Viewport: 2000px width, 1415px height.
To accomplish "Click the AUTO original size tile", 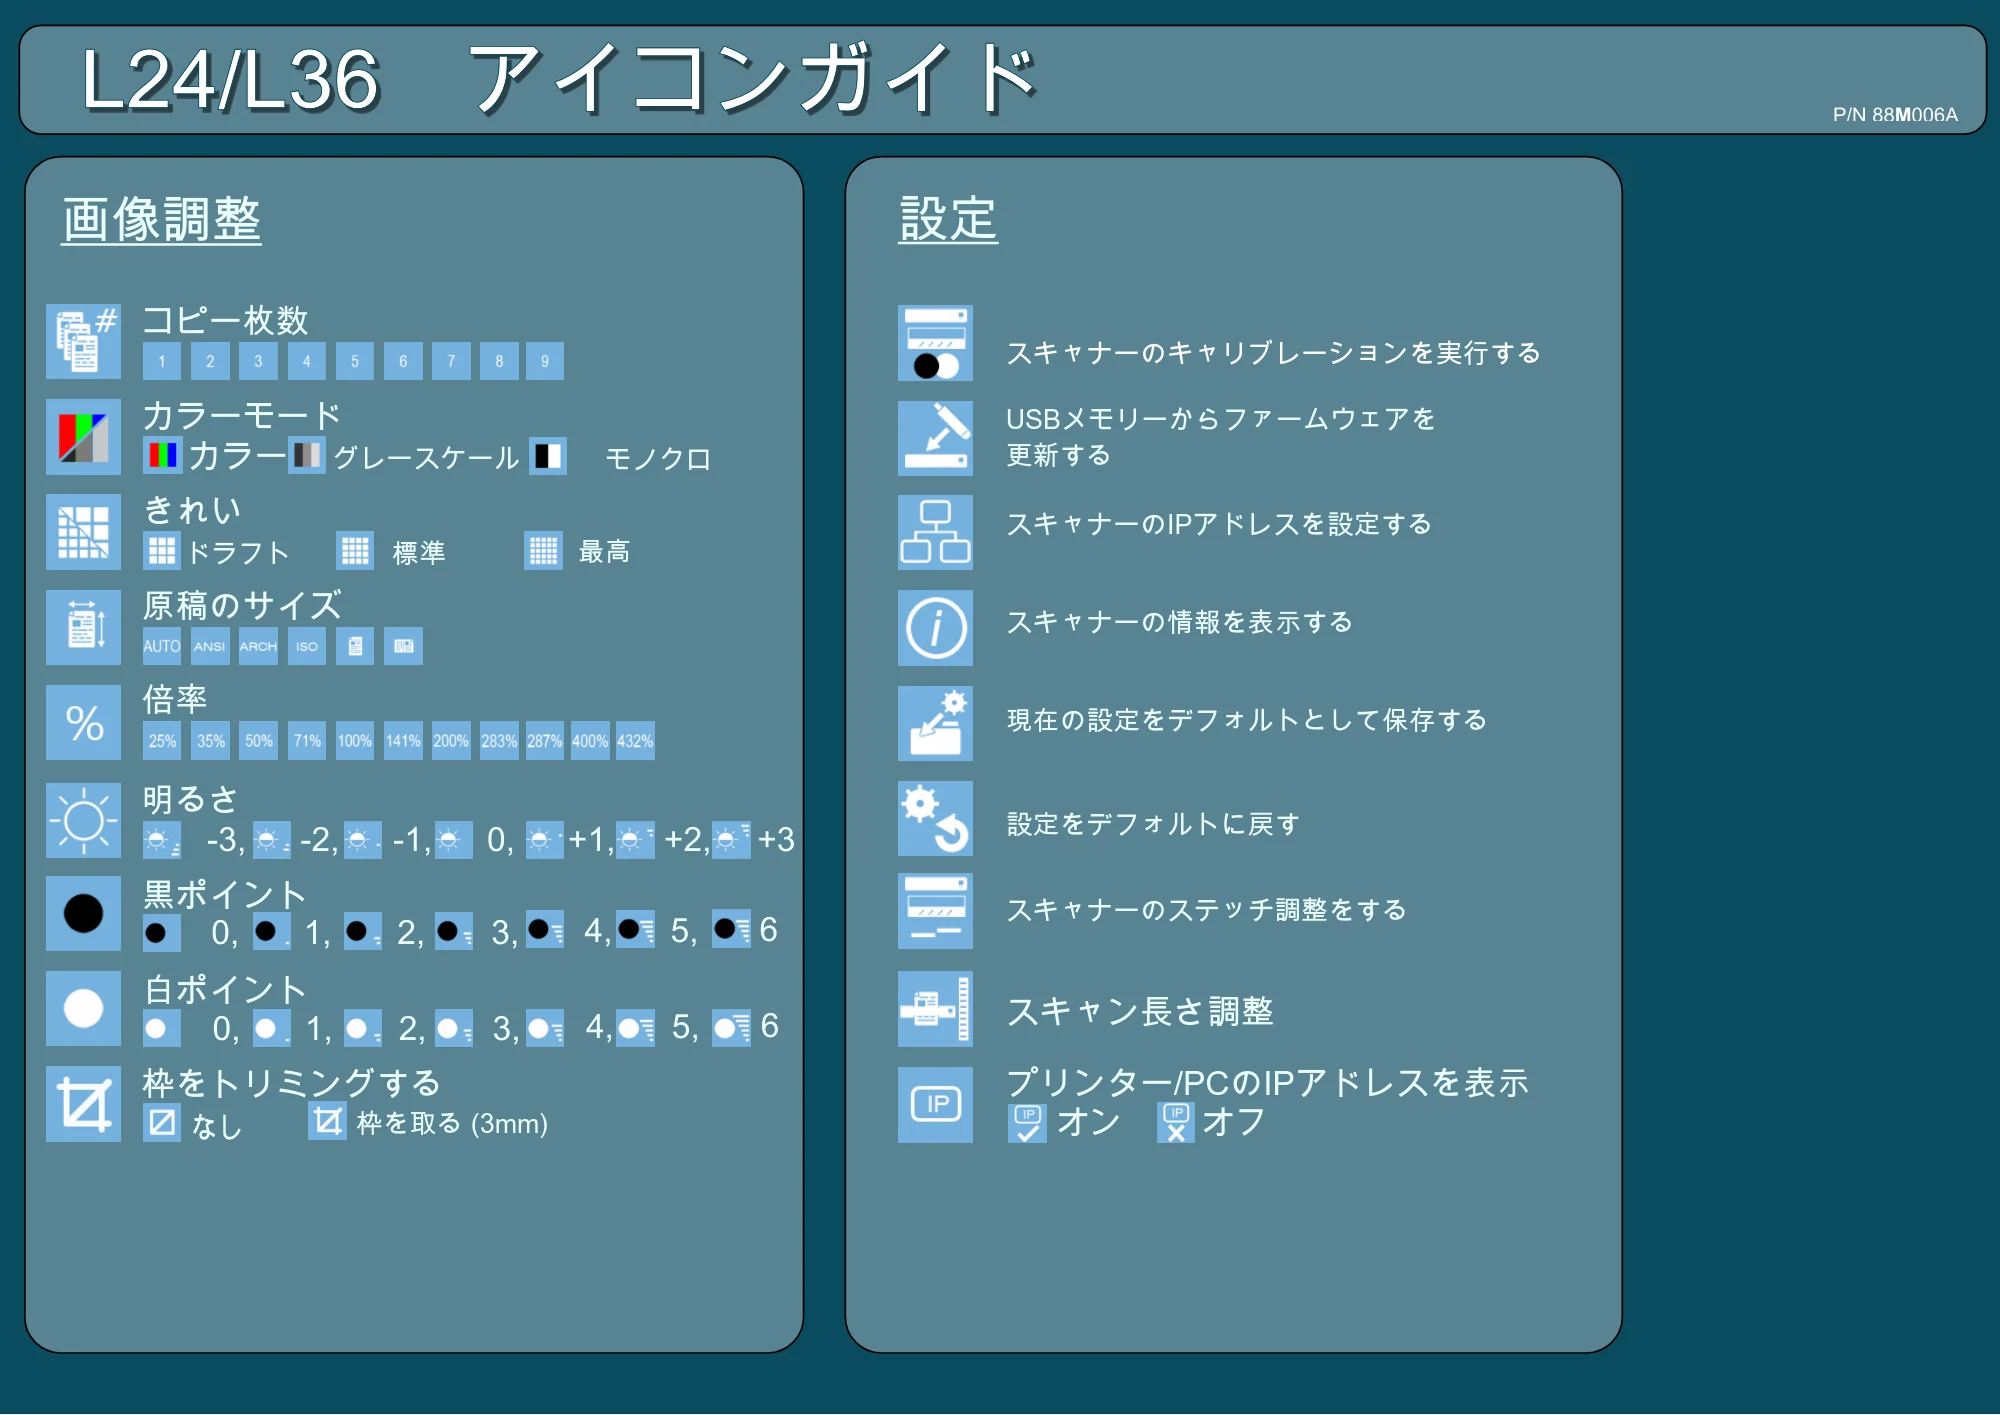I will (162, 646).
